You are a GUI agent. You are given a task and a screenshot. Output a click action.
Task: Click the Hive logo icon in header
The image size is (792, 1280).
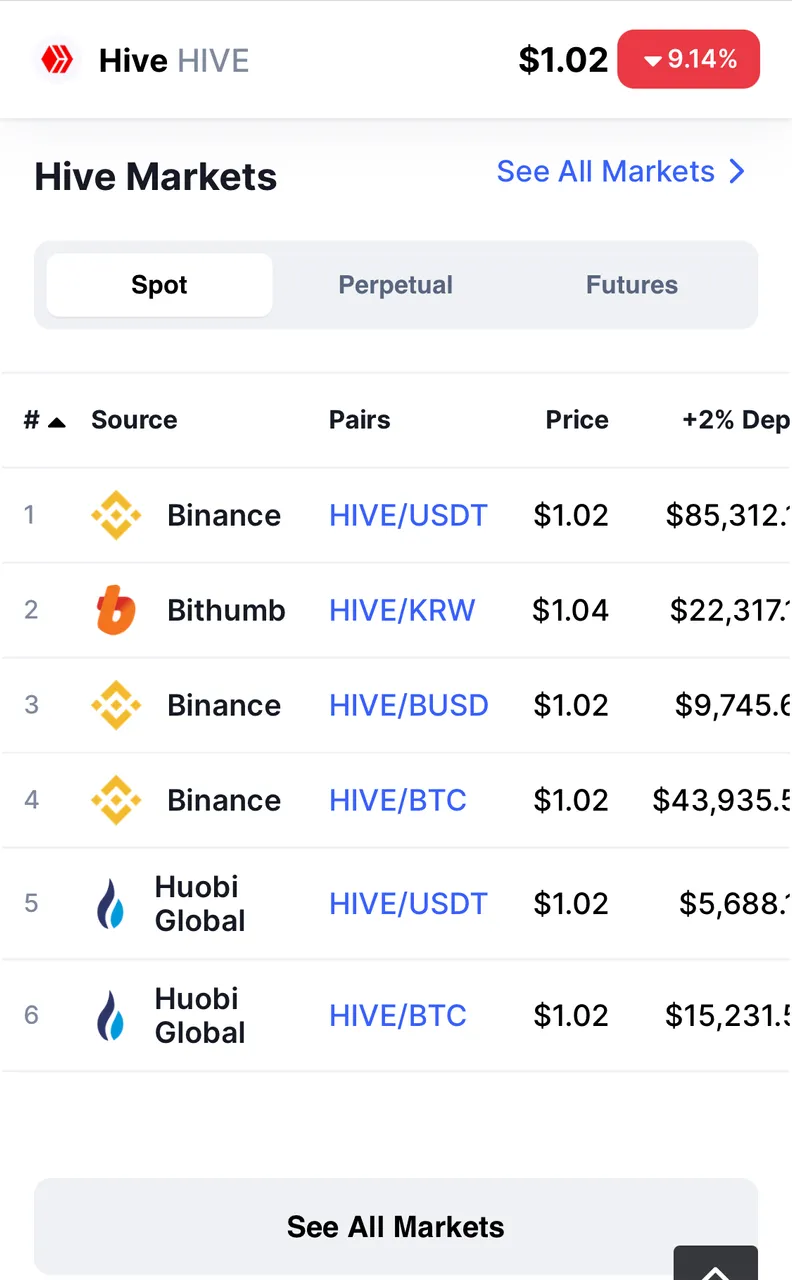[56, 60]
